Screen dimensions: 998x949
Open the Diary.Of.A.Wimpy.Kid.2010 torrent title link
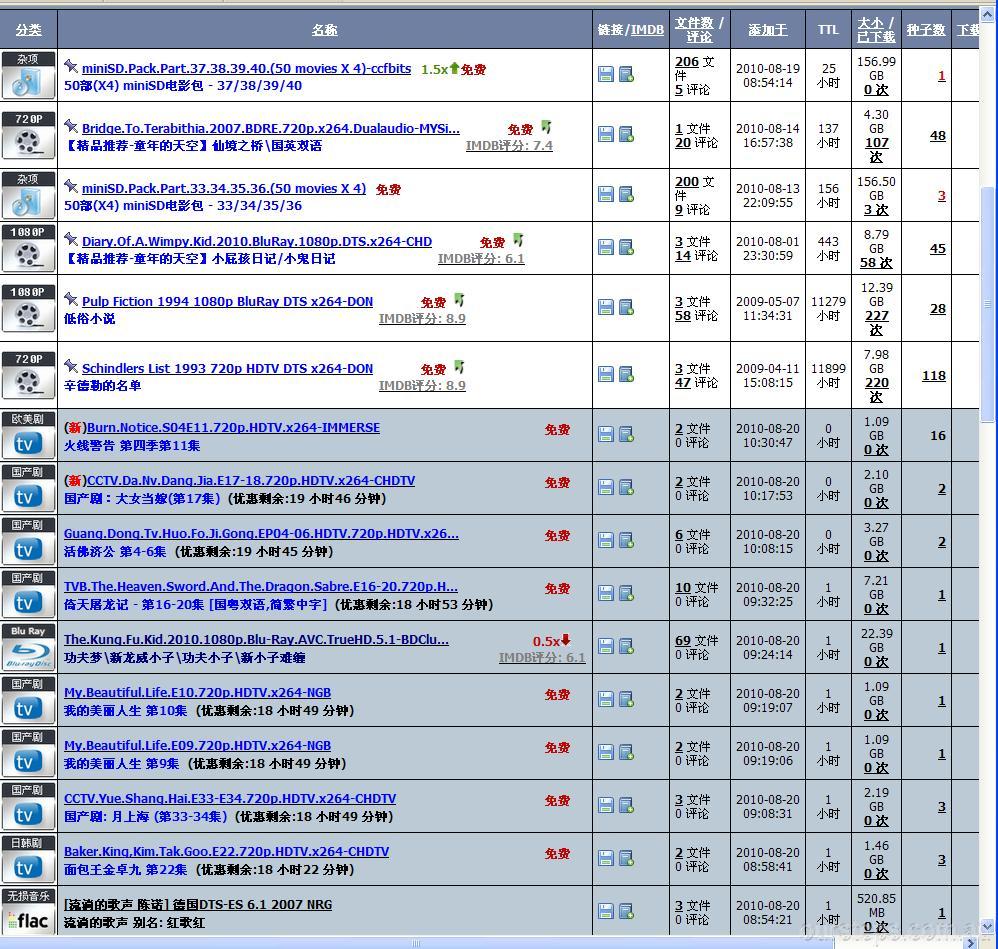[x=257, y=242]
